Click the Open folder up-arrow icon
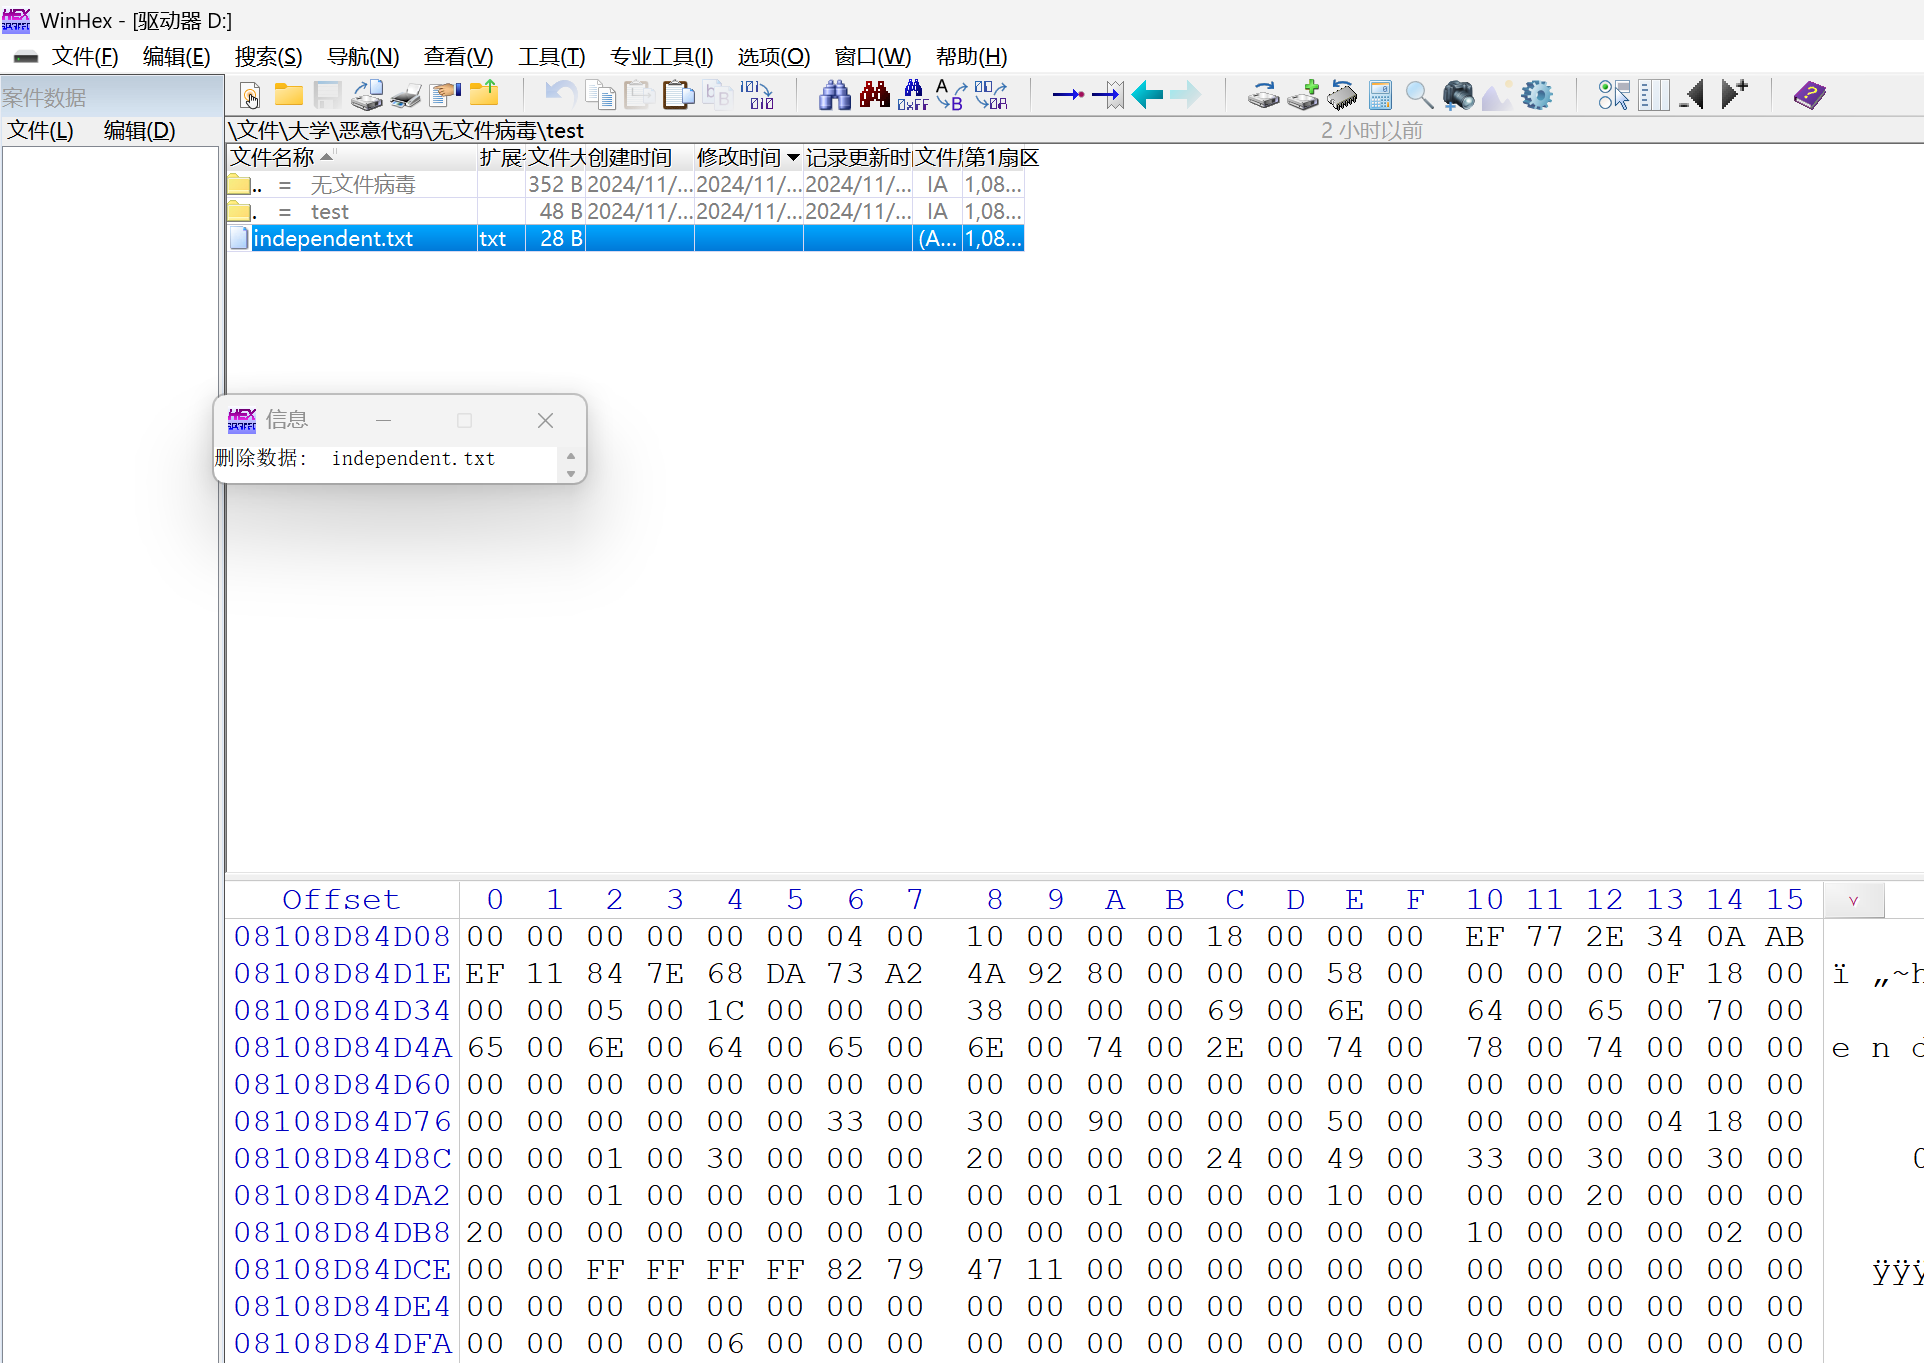The image size is (1924, 1363). coord(484,96)
